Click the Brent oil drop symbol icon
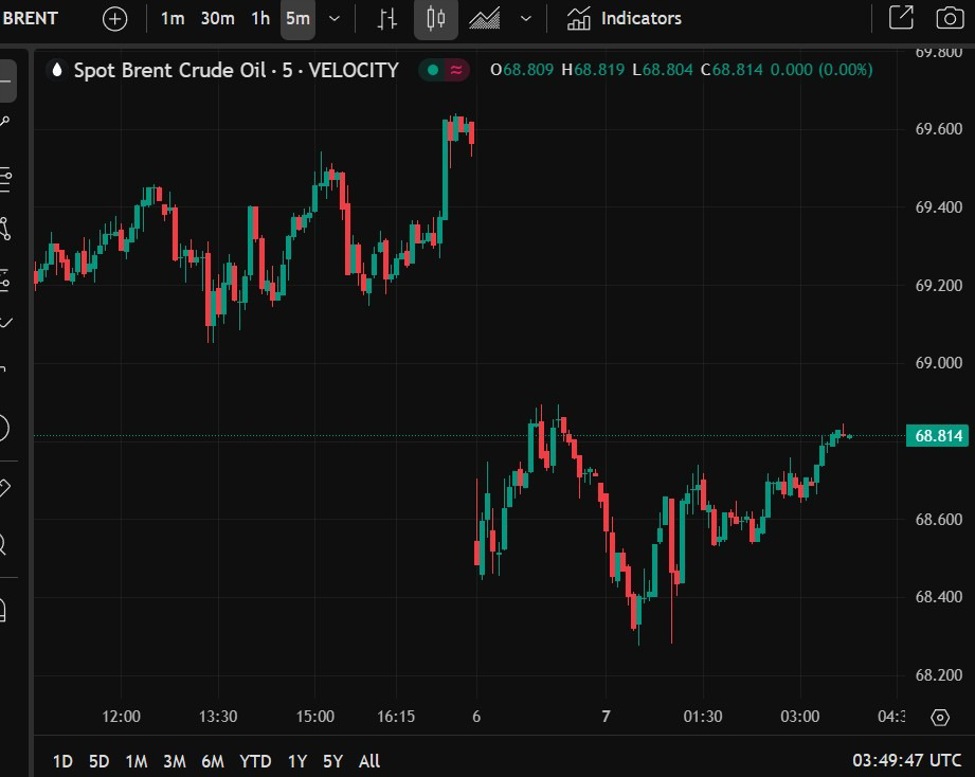 (57, 70)
